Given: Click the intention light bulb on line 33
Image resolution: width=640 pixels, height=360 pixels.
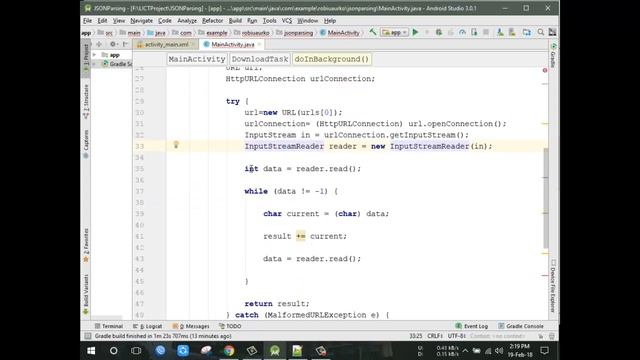Looking at the screenshot, I should 176,144.
